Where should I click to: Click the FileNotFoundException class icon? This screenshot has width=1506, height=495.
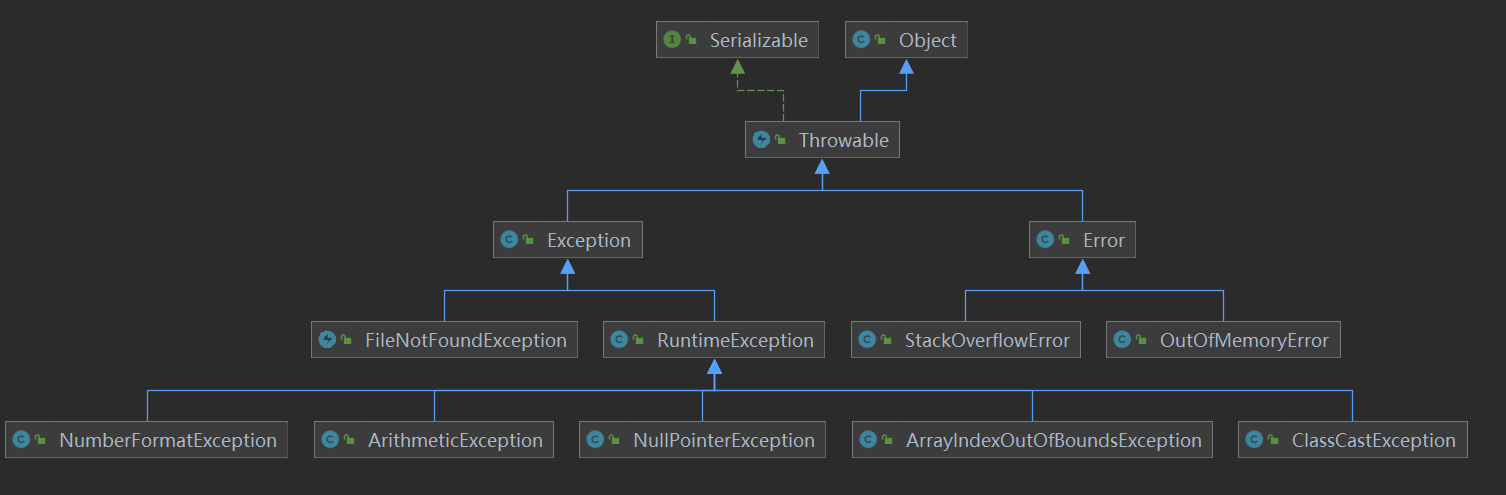pos(326,340)
